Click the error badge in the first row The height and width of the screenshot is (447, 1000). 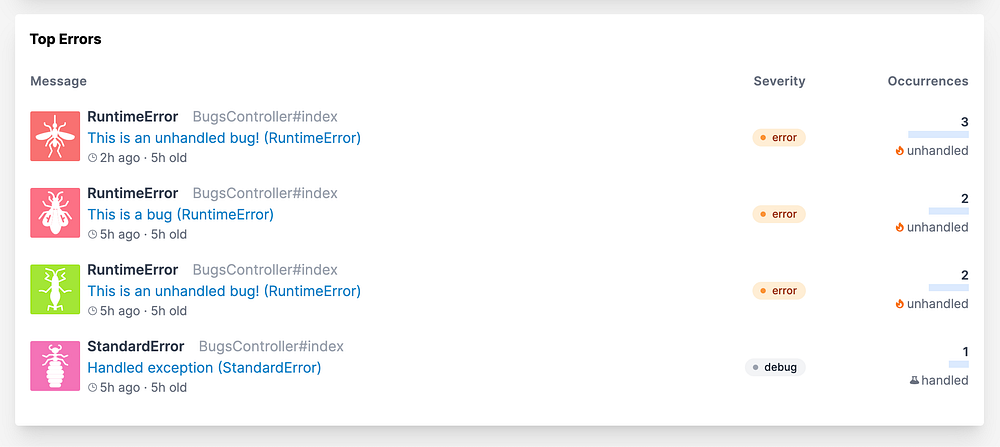779,138
